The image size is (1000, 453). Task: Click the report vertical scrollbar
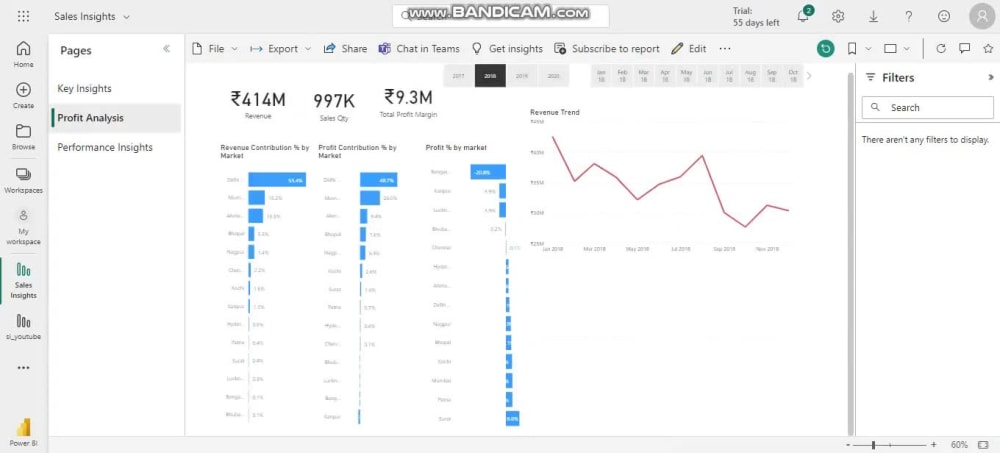pyautogui.click(x=850, y=254)
